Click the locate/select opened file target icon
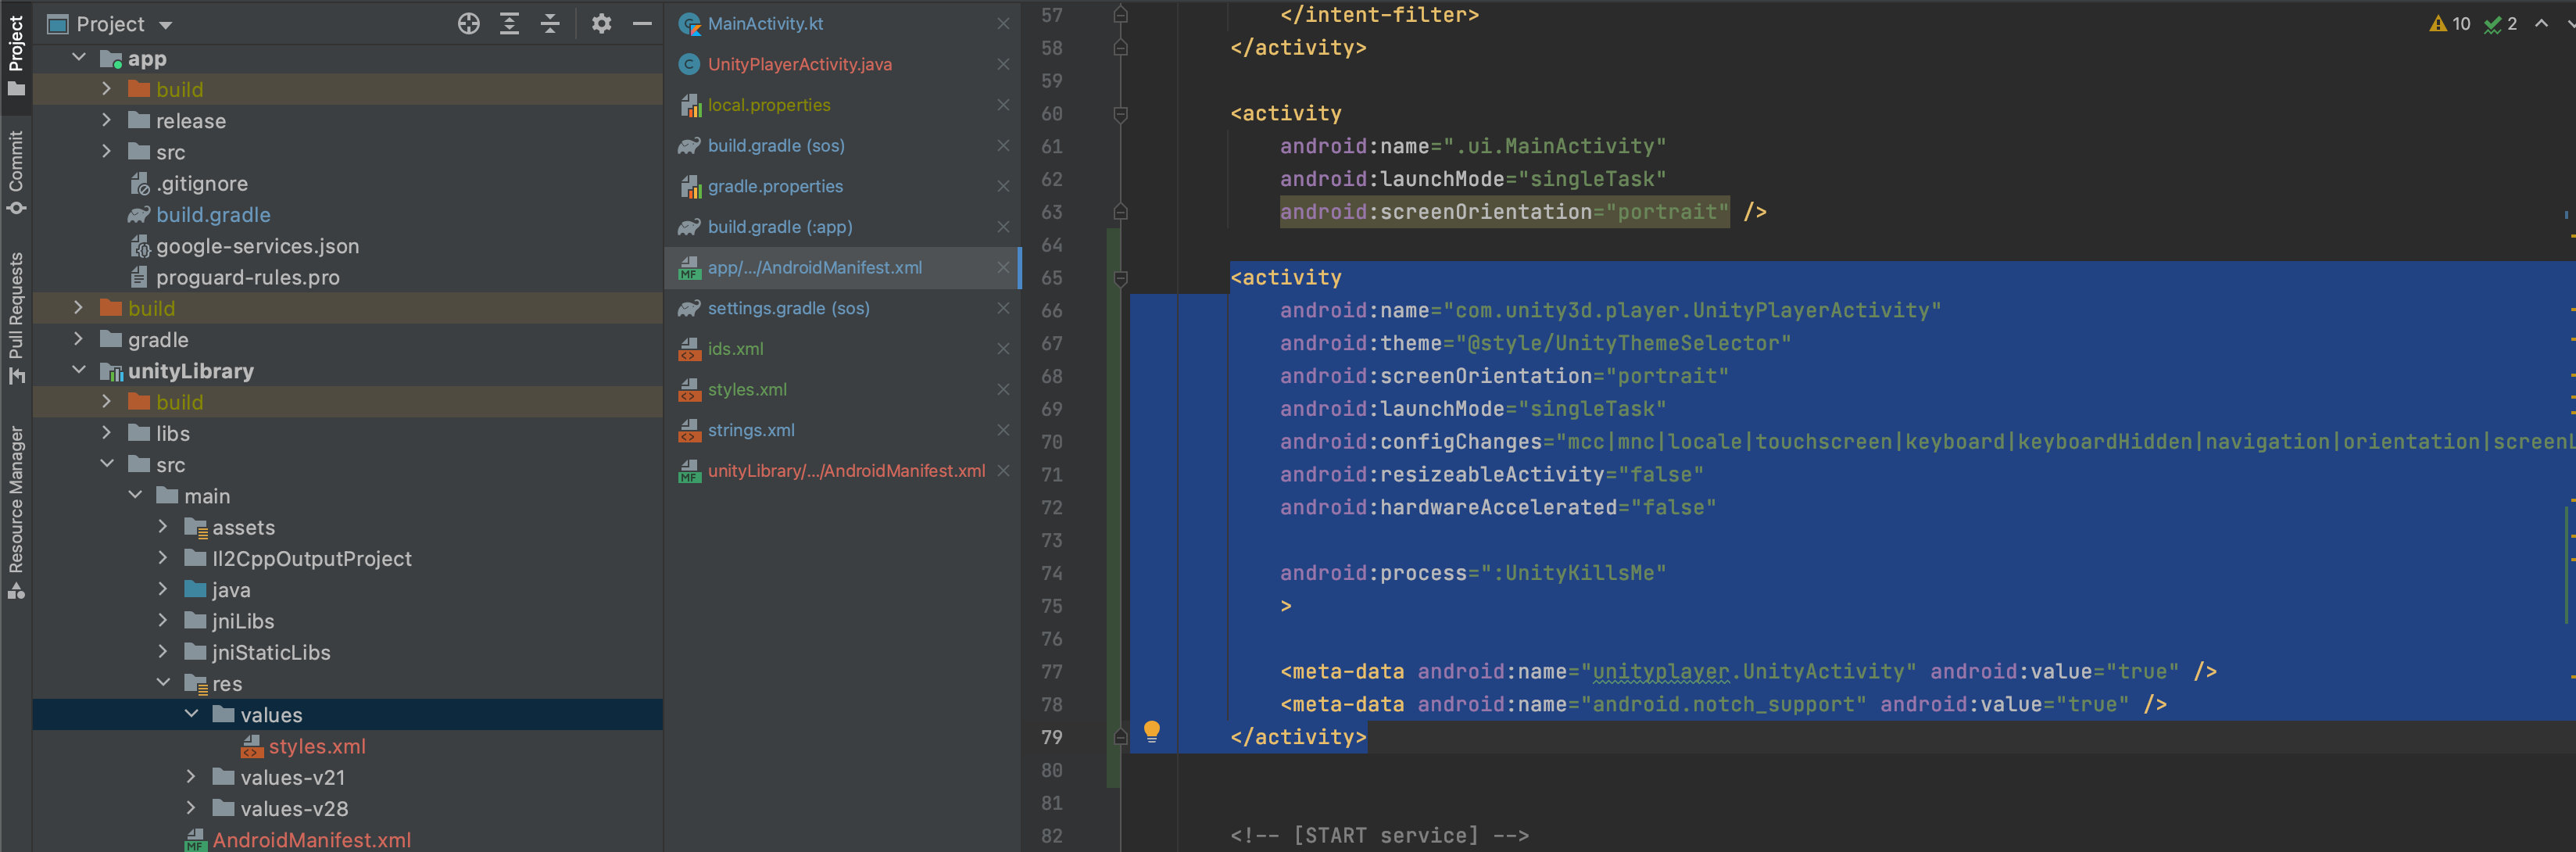This screenshot has height=852, width=2576. point(468,24)
